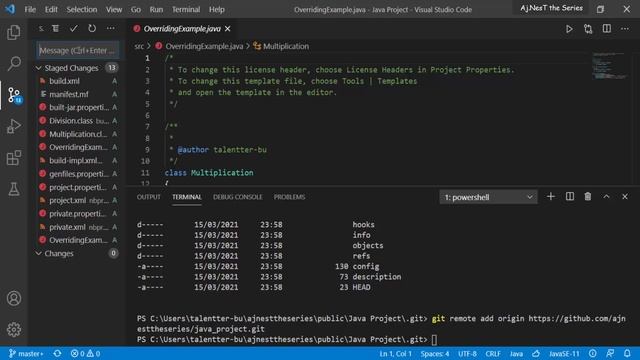This screenshot has width=640, height=360.
Task: Open Changes compare icon in editor toolbar
Action: [588, 29]
